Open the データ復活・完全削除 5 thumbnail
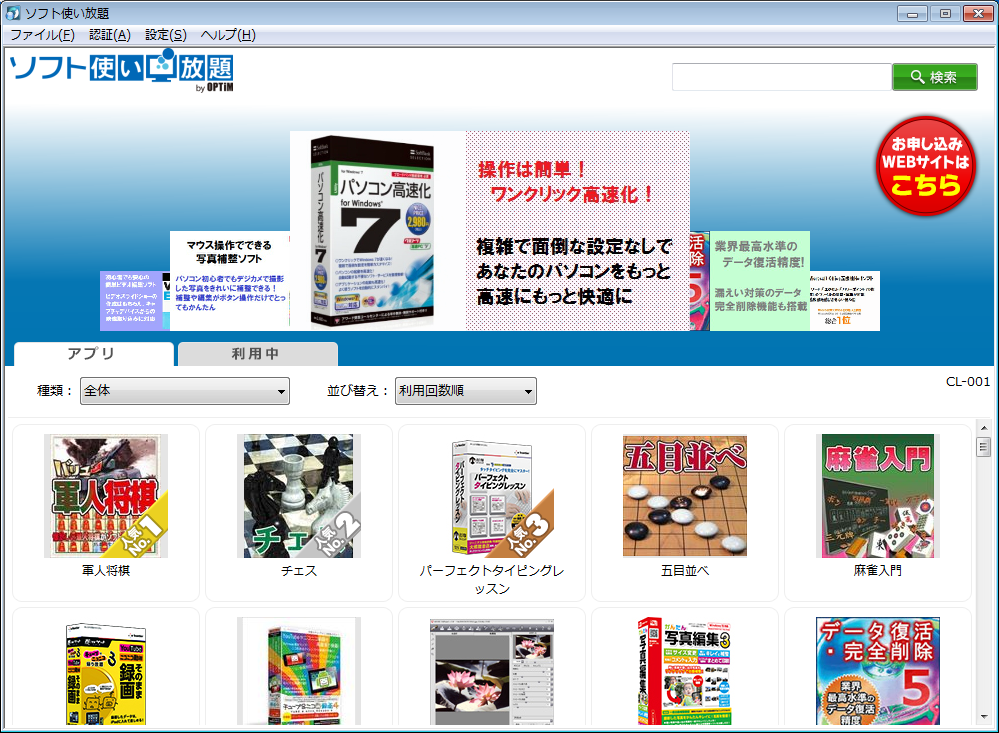This screenshot has width=999, height=733. 878,671
